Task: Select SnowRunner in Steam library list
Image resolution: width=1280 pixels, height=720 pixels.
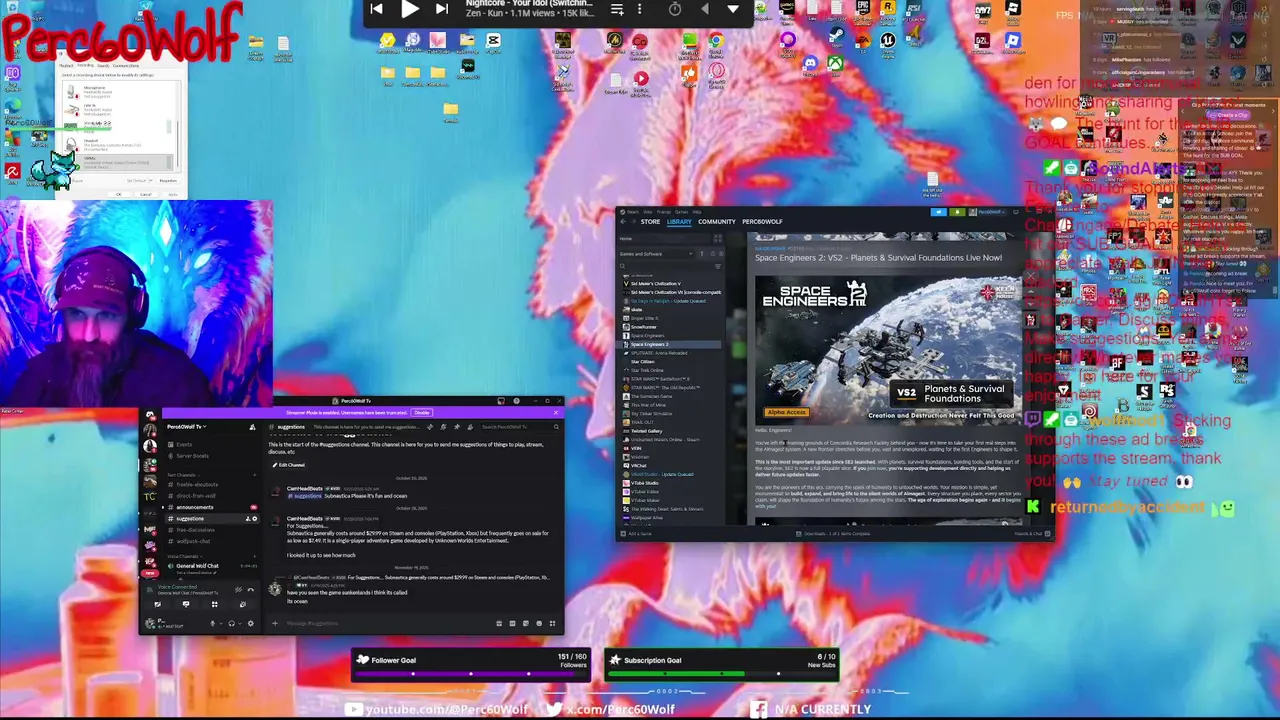Action: 644,327
